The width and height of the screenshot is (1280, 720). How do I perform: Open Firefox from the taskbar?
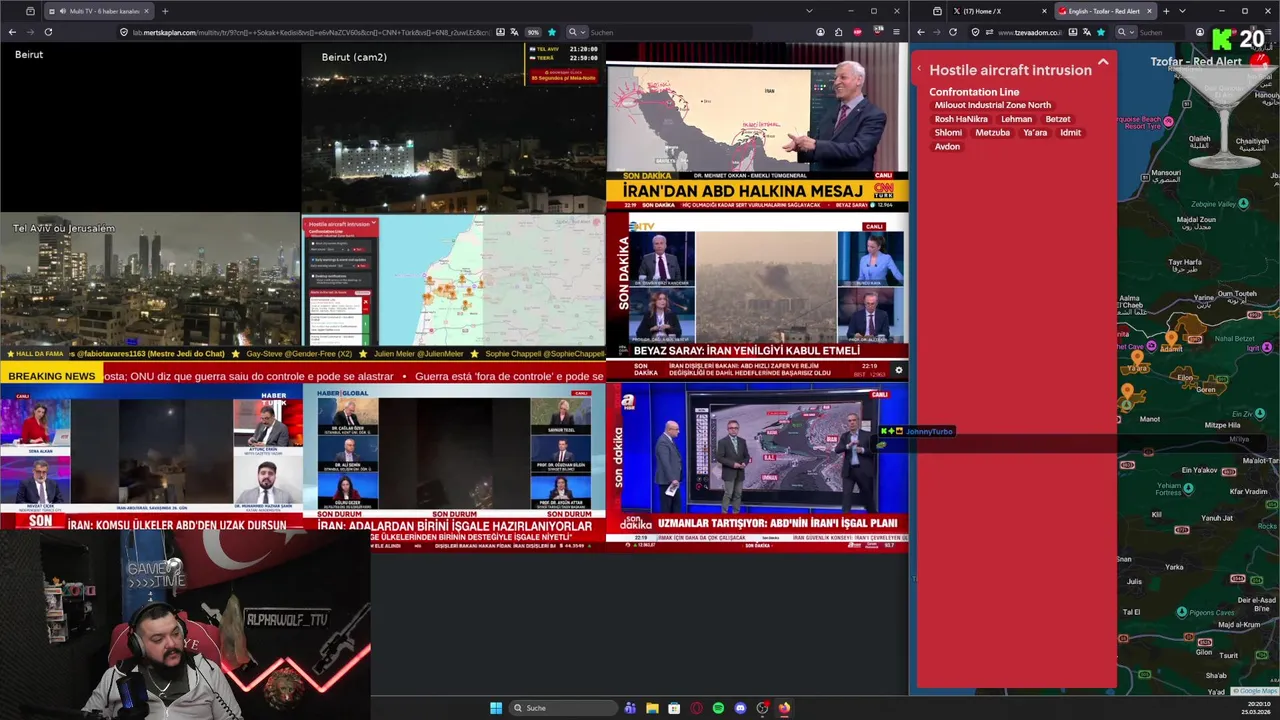pos(784,708)
